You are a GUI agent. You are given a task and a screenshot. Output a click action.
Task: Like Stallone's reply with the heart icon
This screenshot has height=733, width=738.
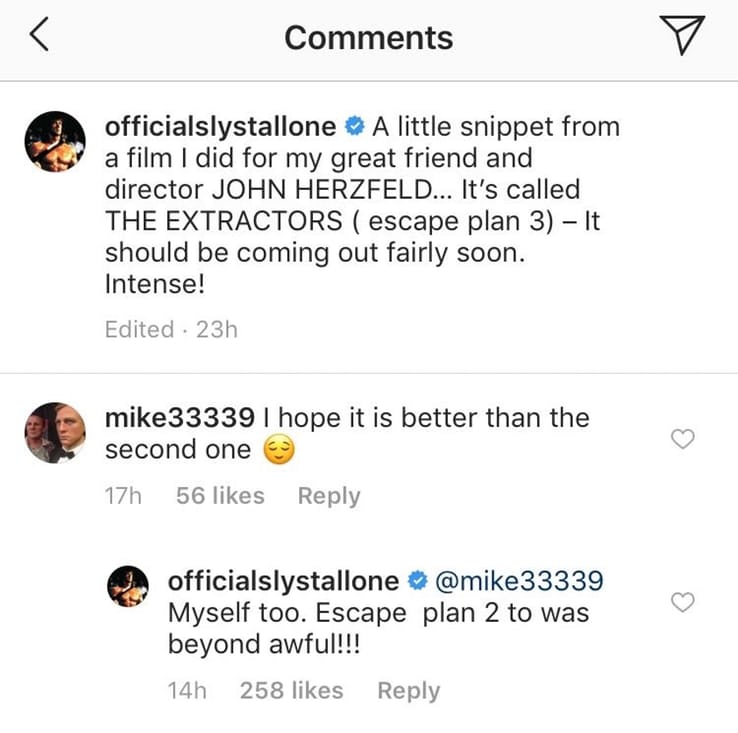(682, 602)
